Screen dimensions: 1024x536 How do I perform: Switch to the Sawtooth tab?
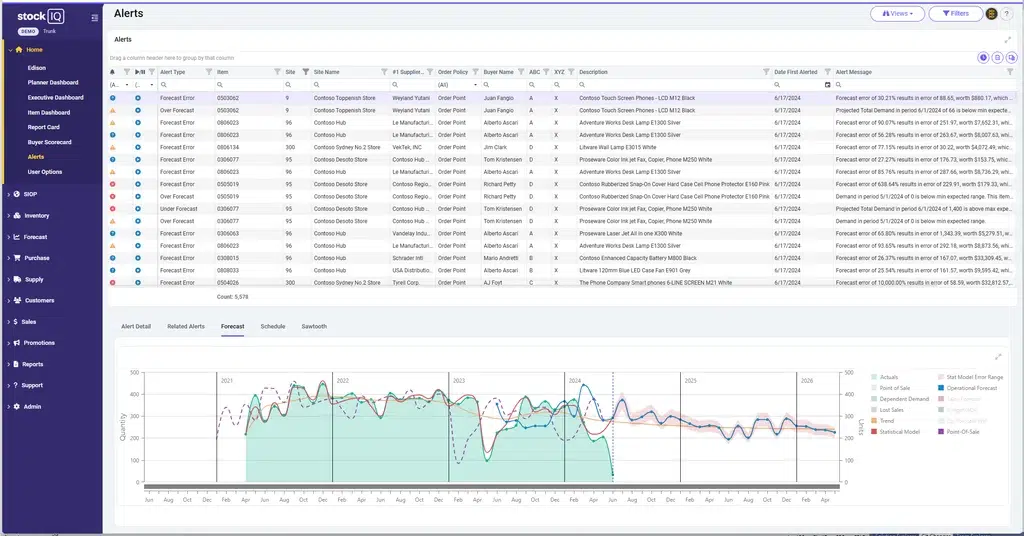[x=314, y=326]
